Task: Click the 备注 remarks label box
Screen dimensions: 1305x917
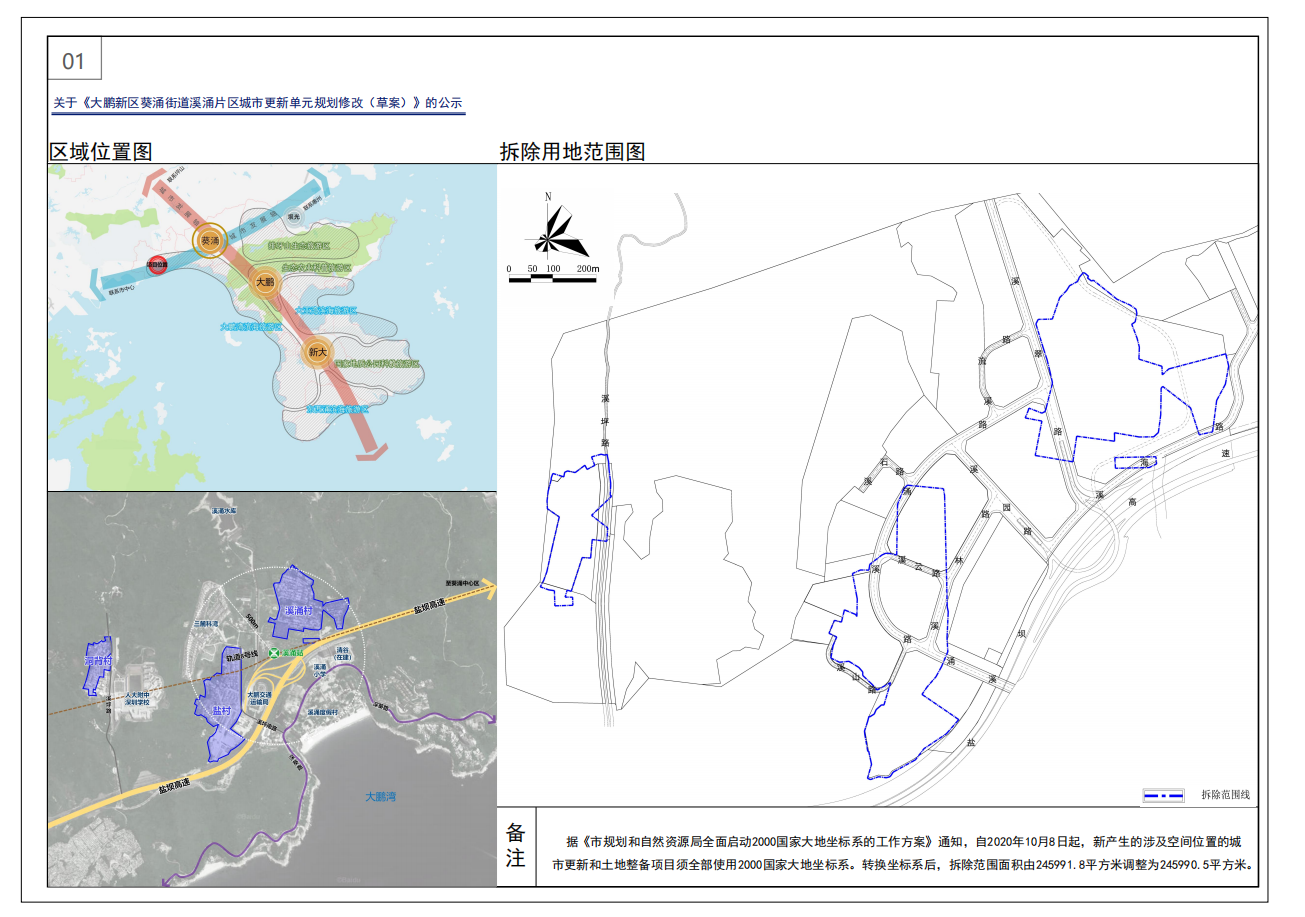Action: [x=516, y=846]
